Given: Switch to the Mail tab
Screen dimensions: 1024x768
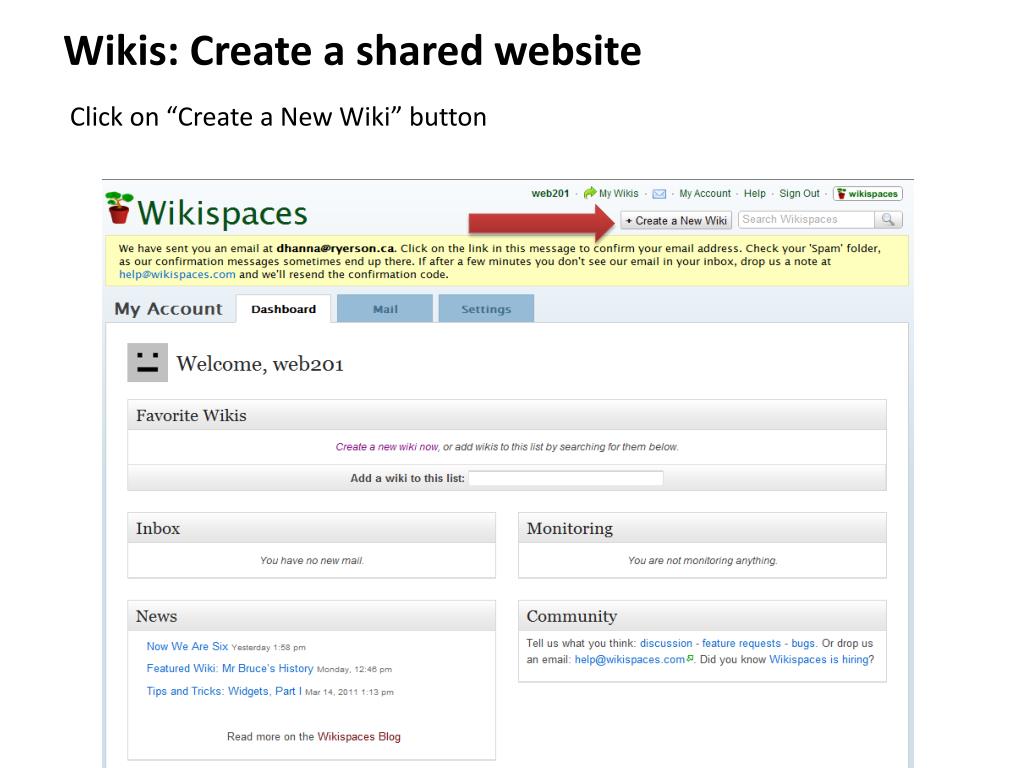Looking at the screenshot, I should point(385,309).
